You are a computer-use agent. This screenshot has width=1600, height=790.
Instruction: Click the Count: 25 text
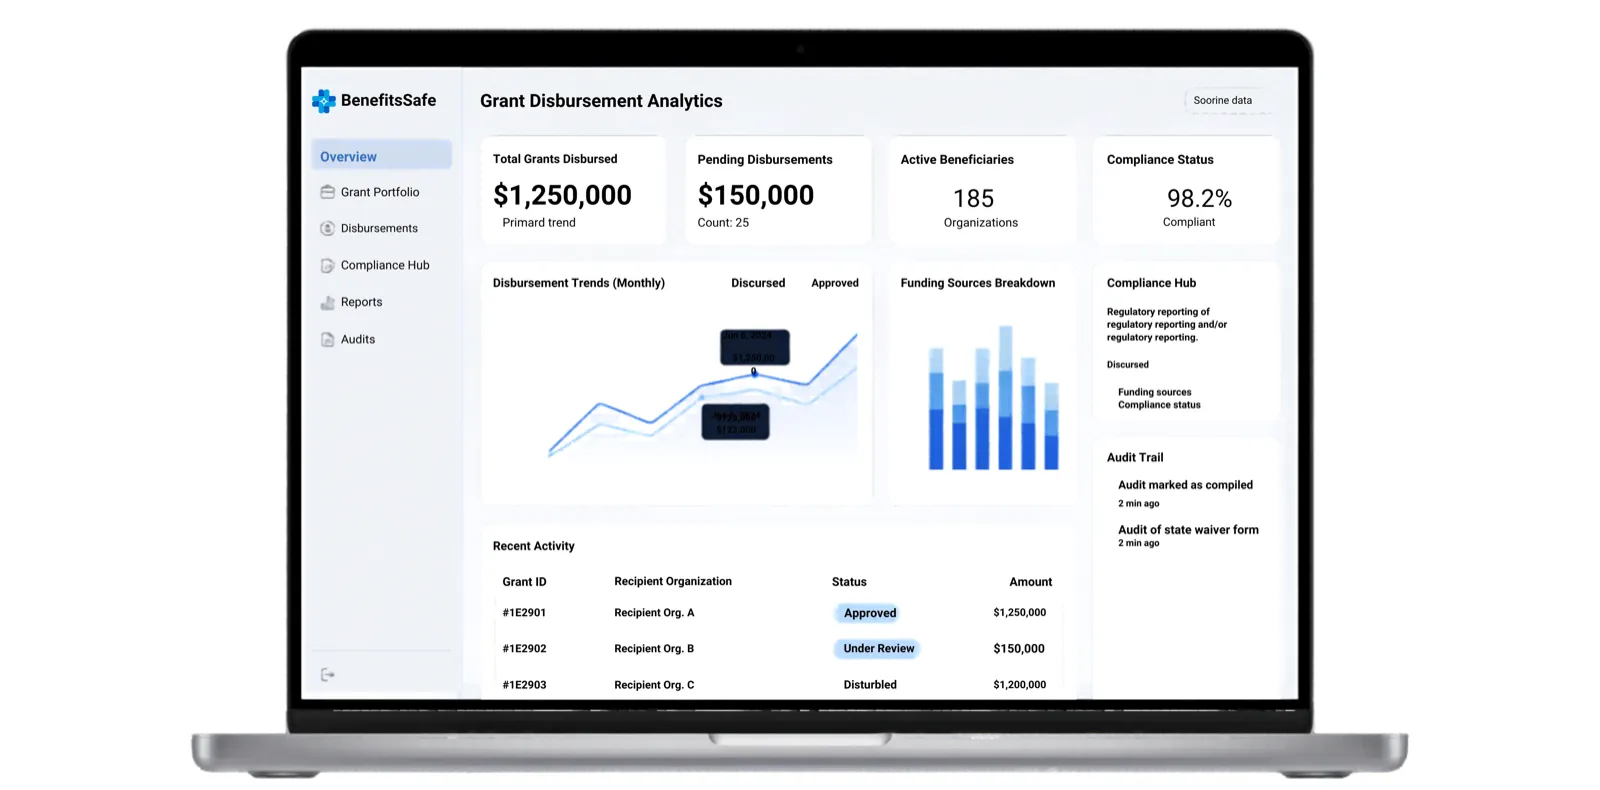coord(723,223)
